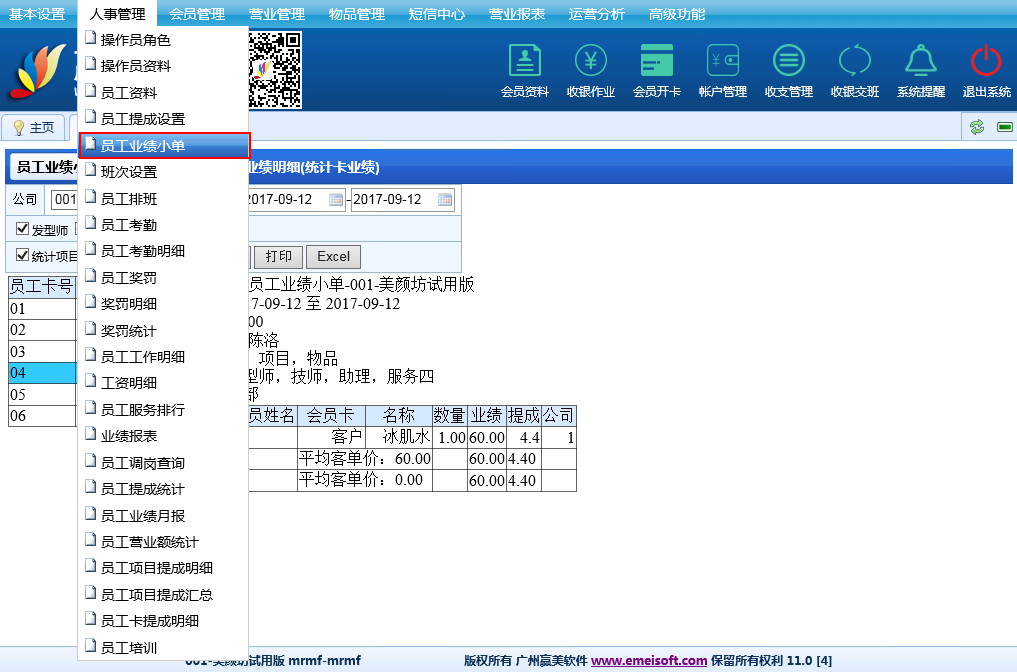This screenshot has width=1017, height=672.
Task: Open end date calendar picker
Action: pos(445,200)
